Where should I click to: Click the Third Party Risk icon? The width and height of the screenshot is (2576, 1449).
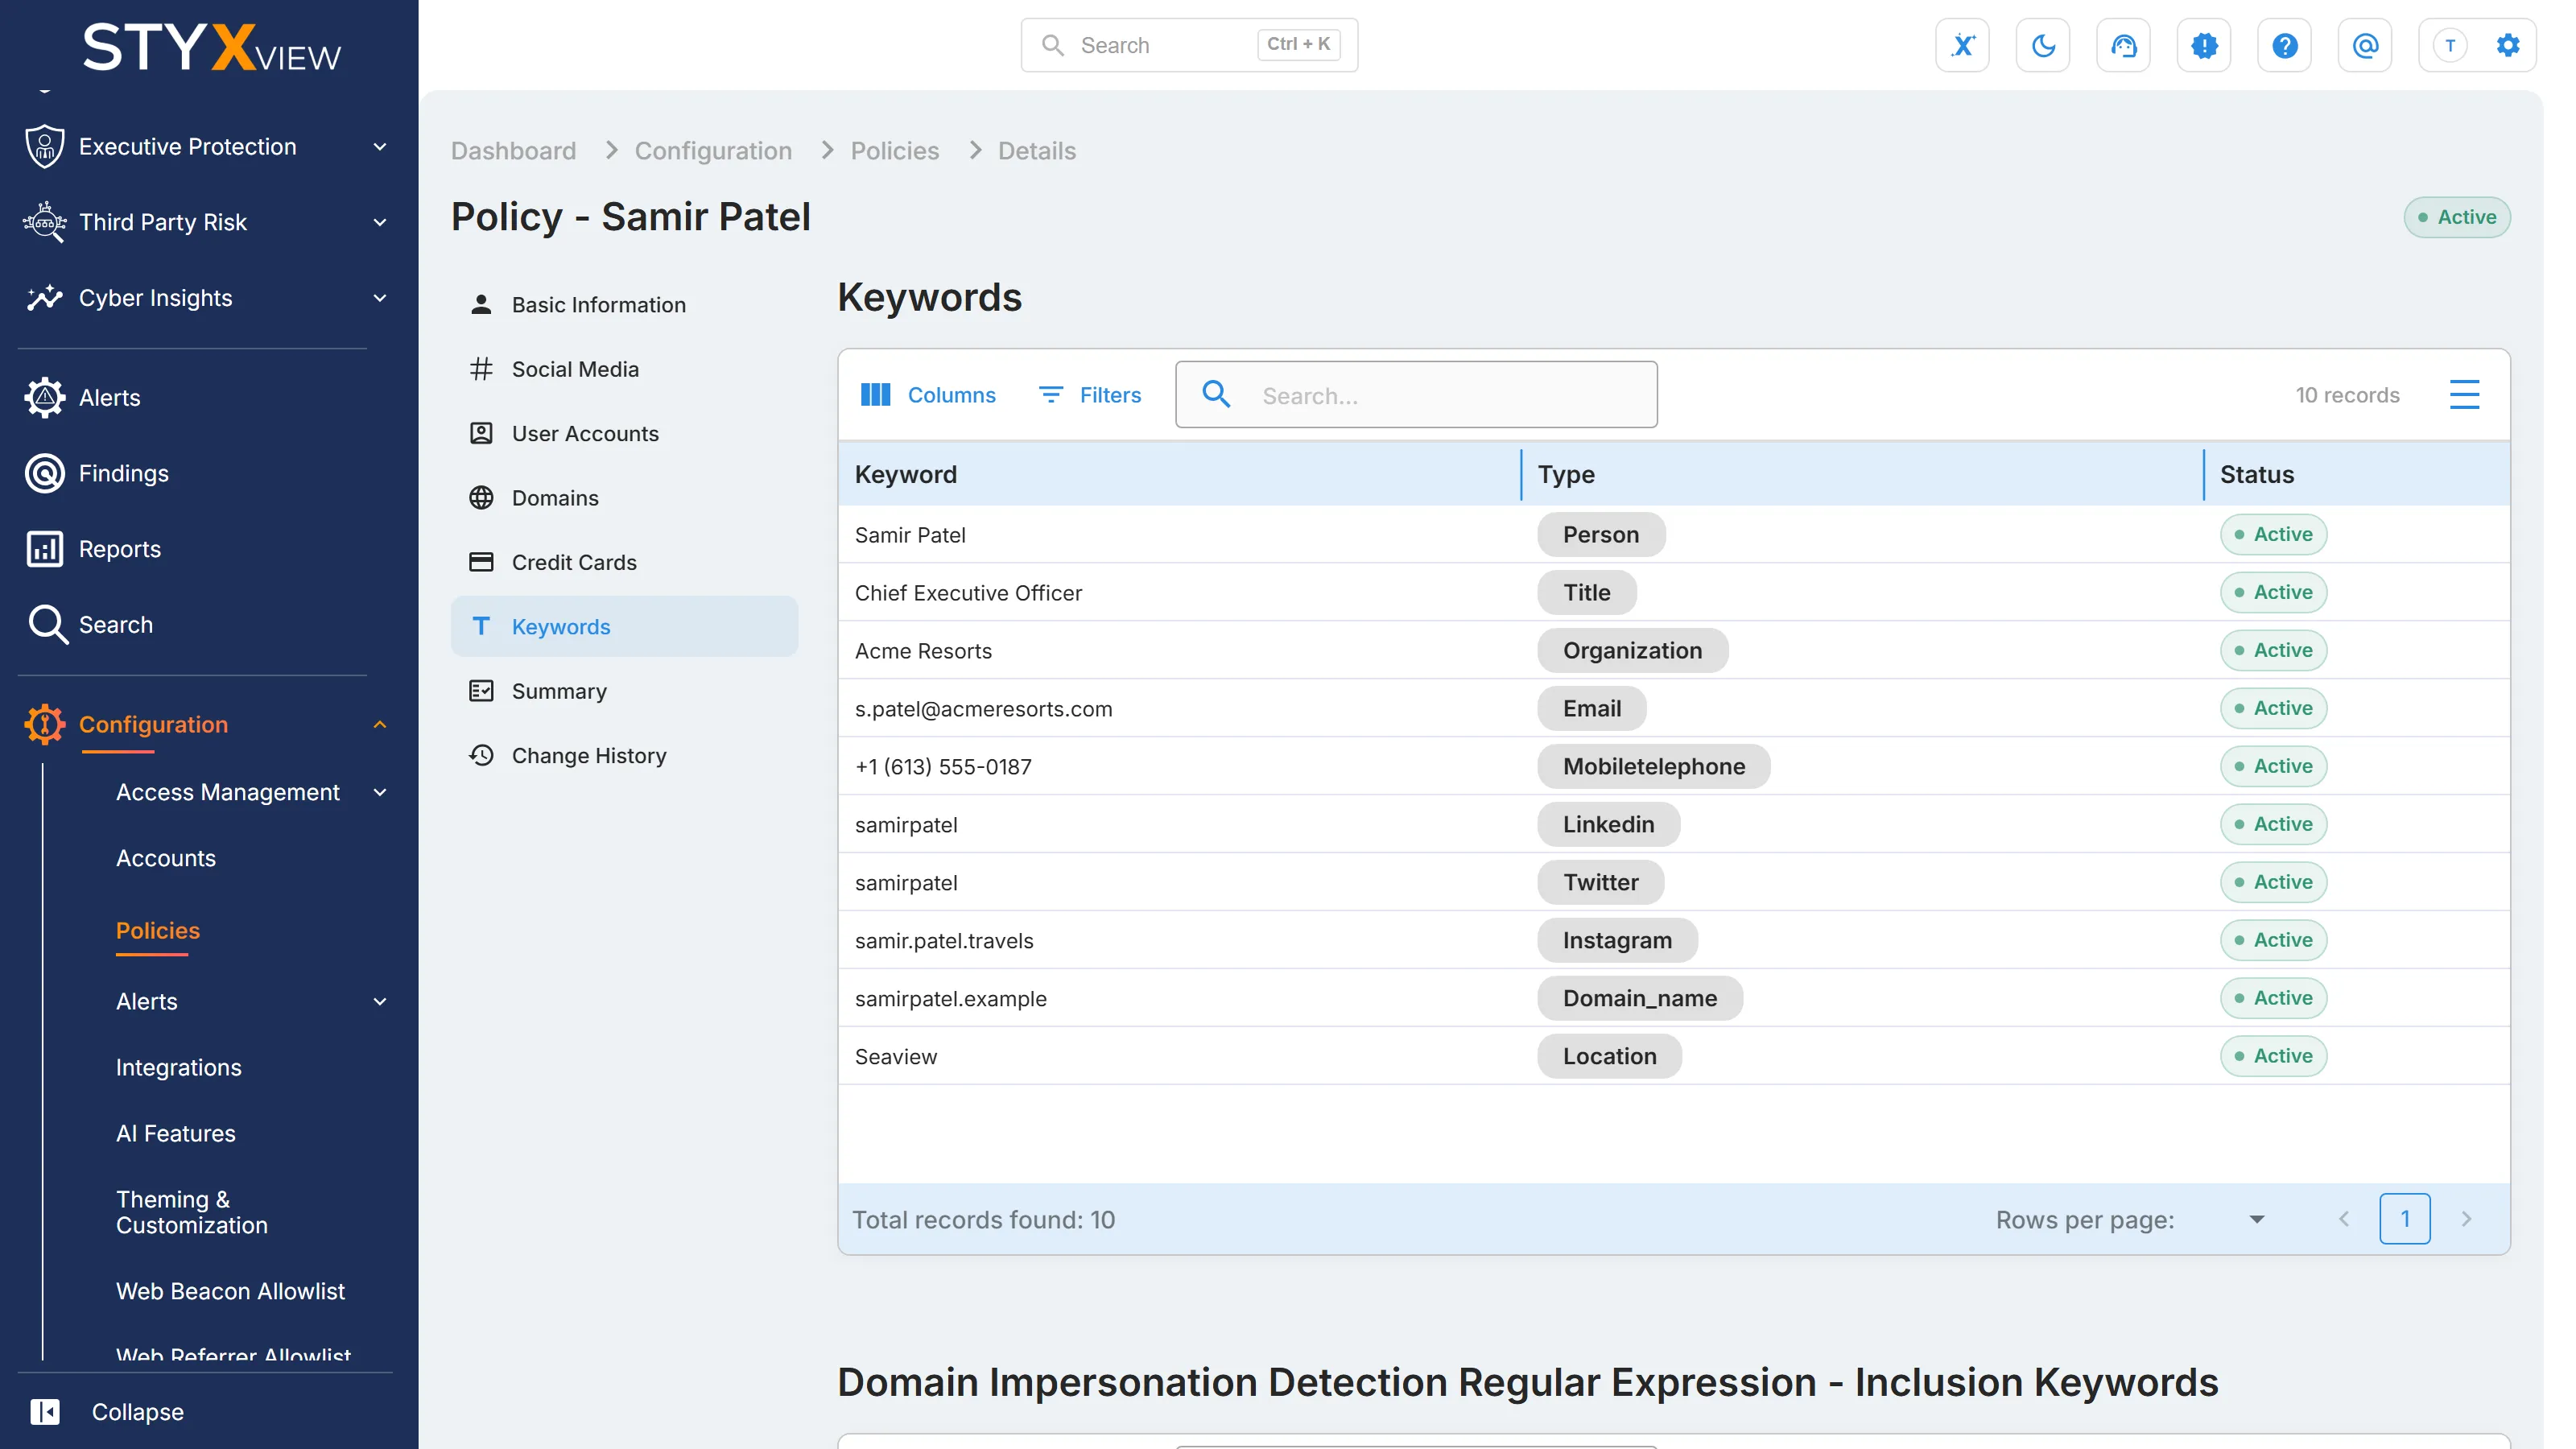pyautogui.click(x=45, y=222)
